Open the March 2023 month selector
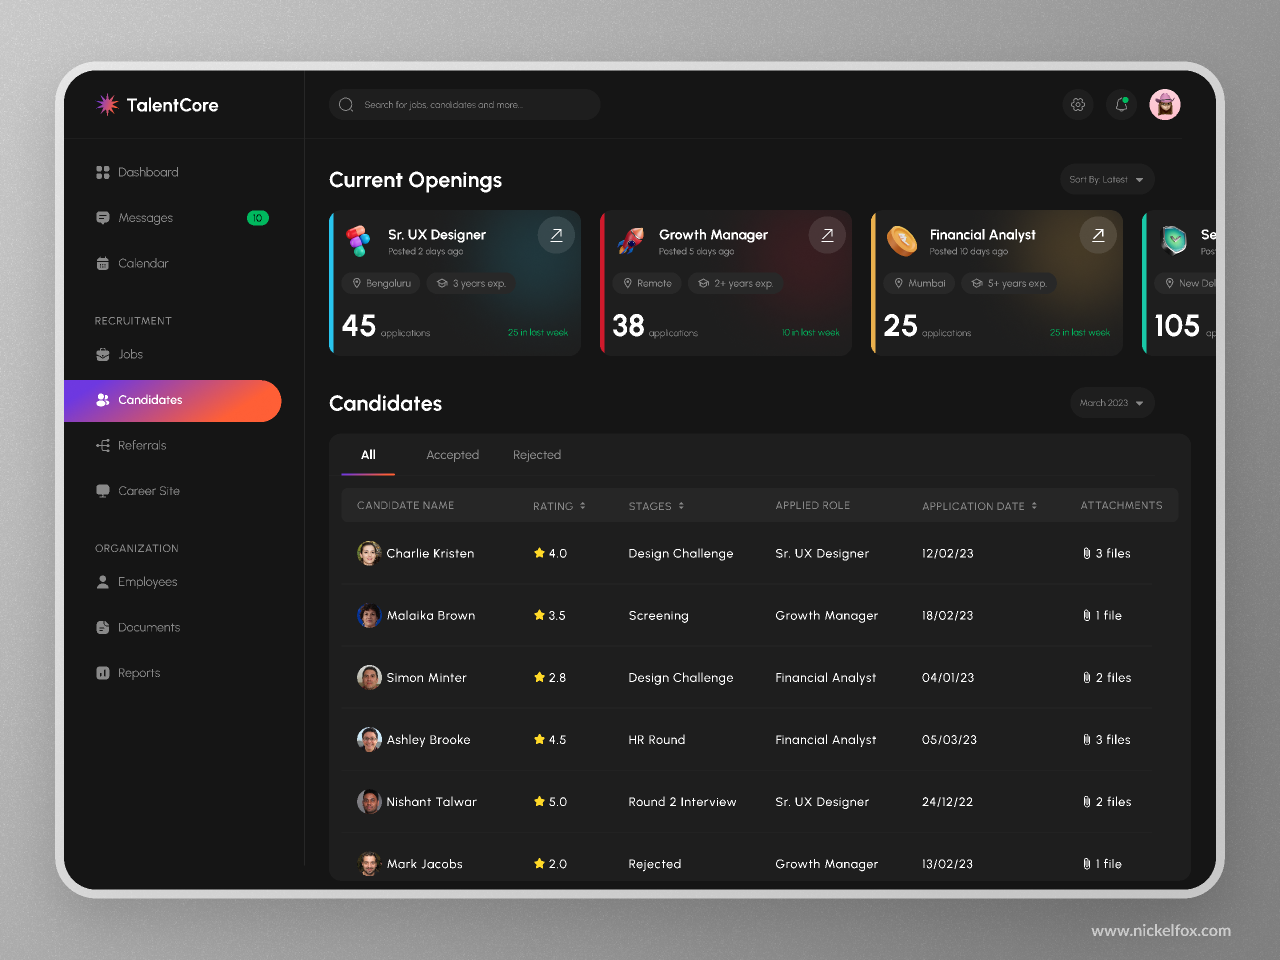1280x960 pixels. [1111, 402]
